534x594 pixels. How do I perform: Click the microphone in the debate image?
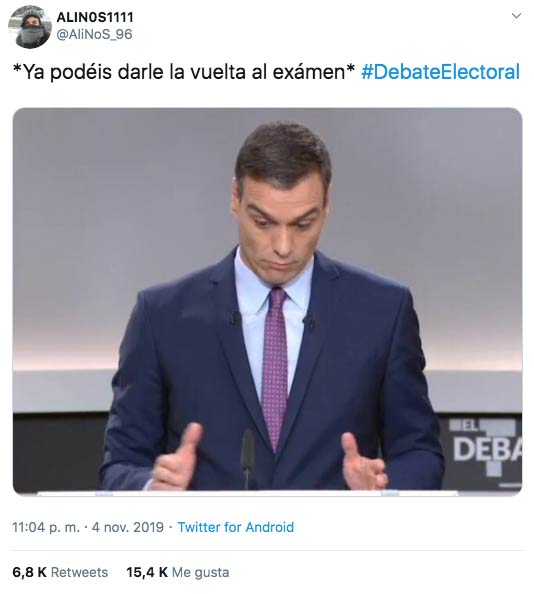point(248,458)
